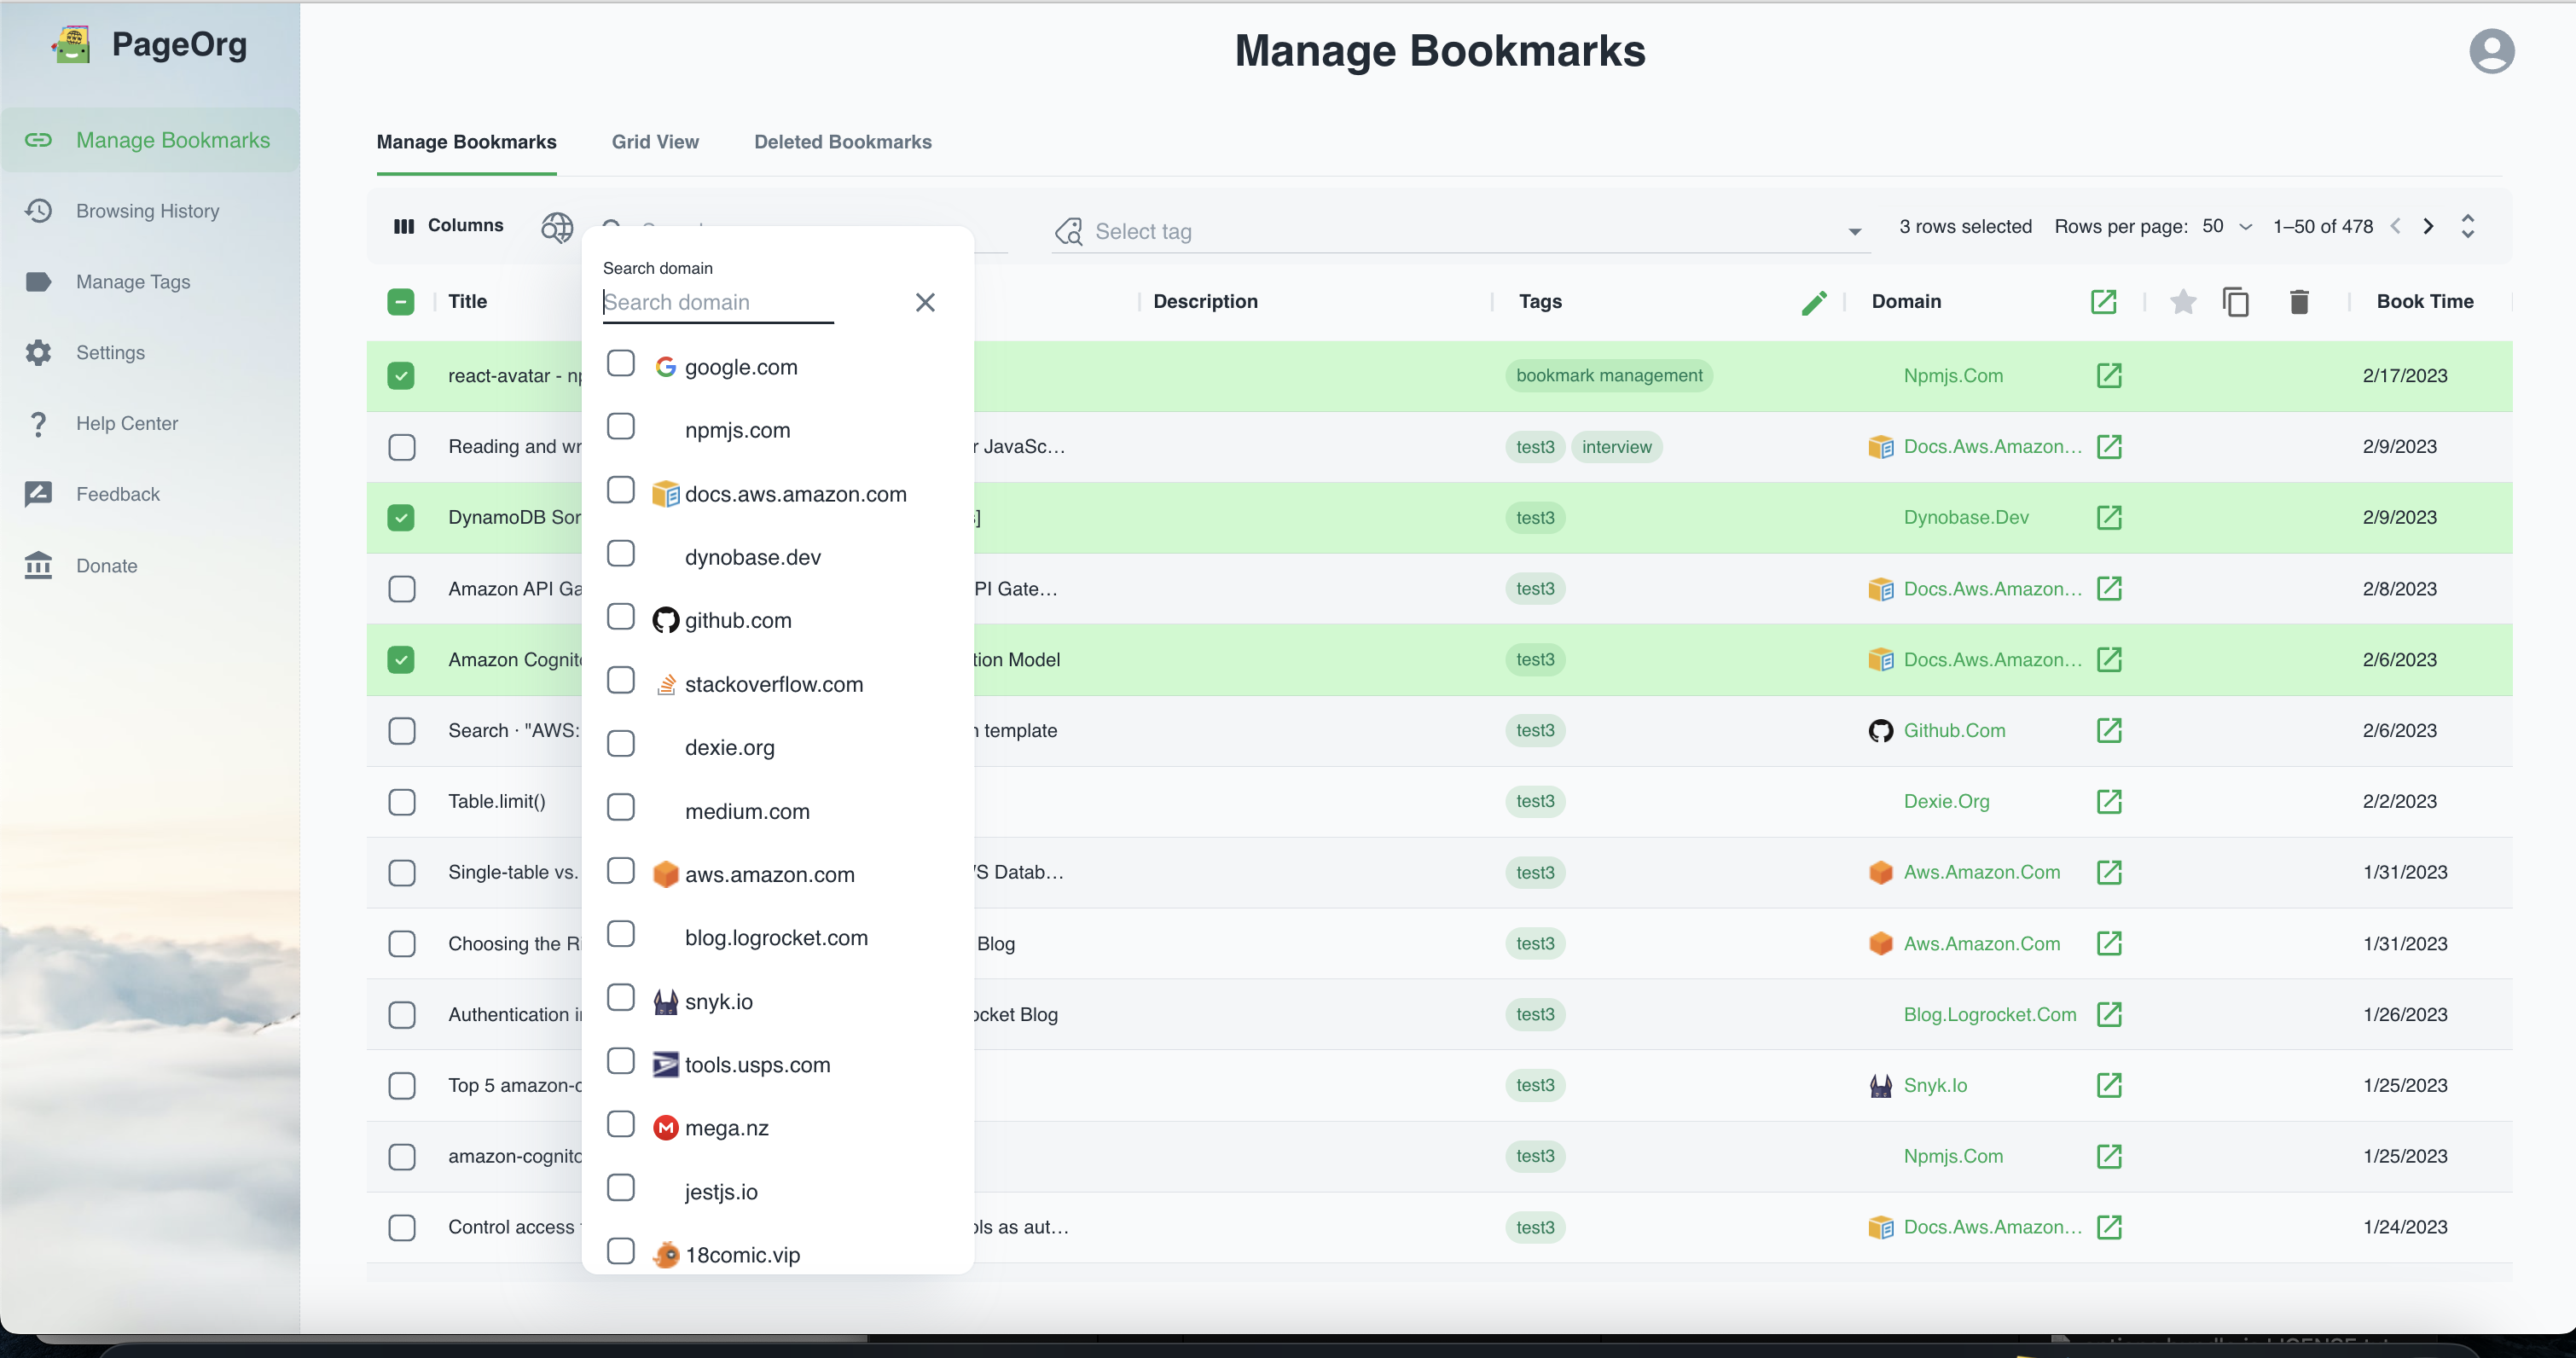Click the Snyk.Io domain link

[1935, 1085]
